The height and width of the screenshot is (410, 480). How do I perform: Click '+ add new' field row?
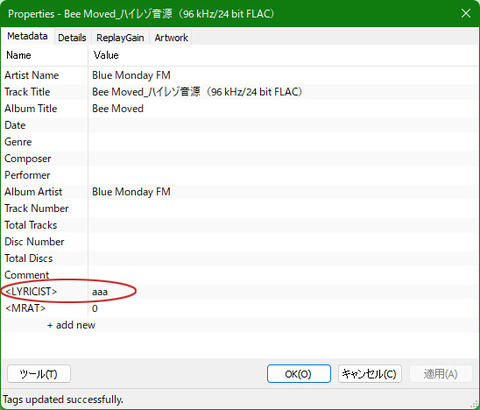click(x=240, y=325)
